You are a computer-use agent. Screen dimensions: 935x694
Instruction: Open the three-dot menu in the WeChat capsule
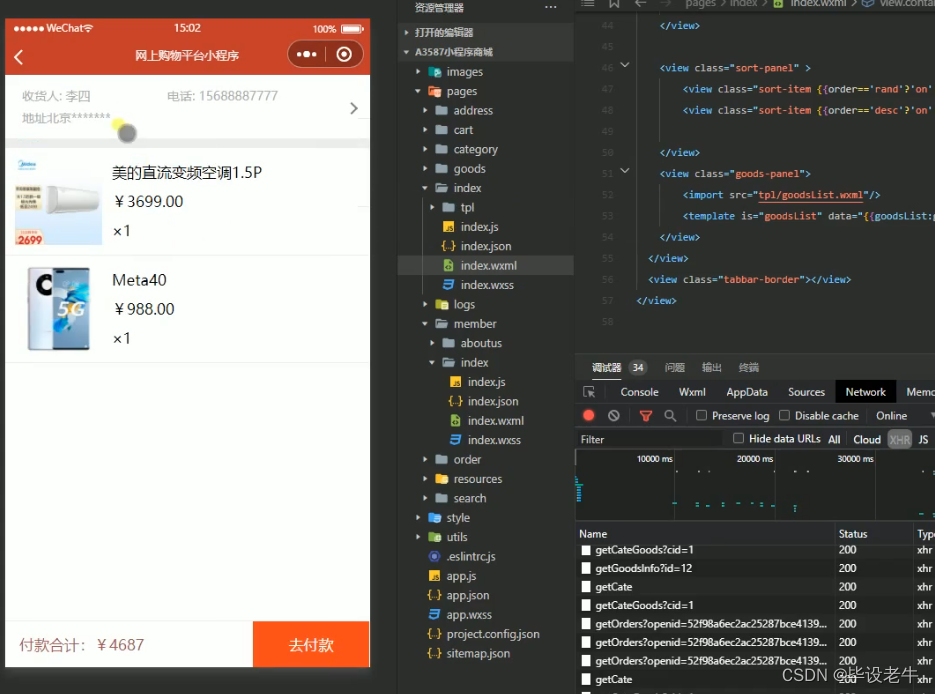coord(306,54)
